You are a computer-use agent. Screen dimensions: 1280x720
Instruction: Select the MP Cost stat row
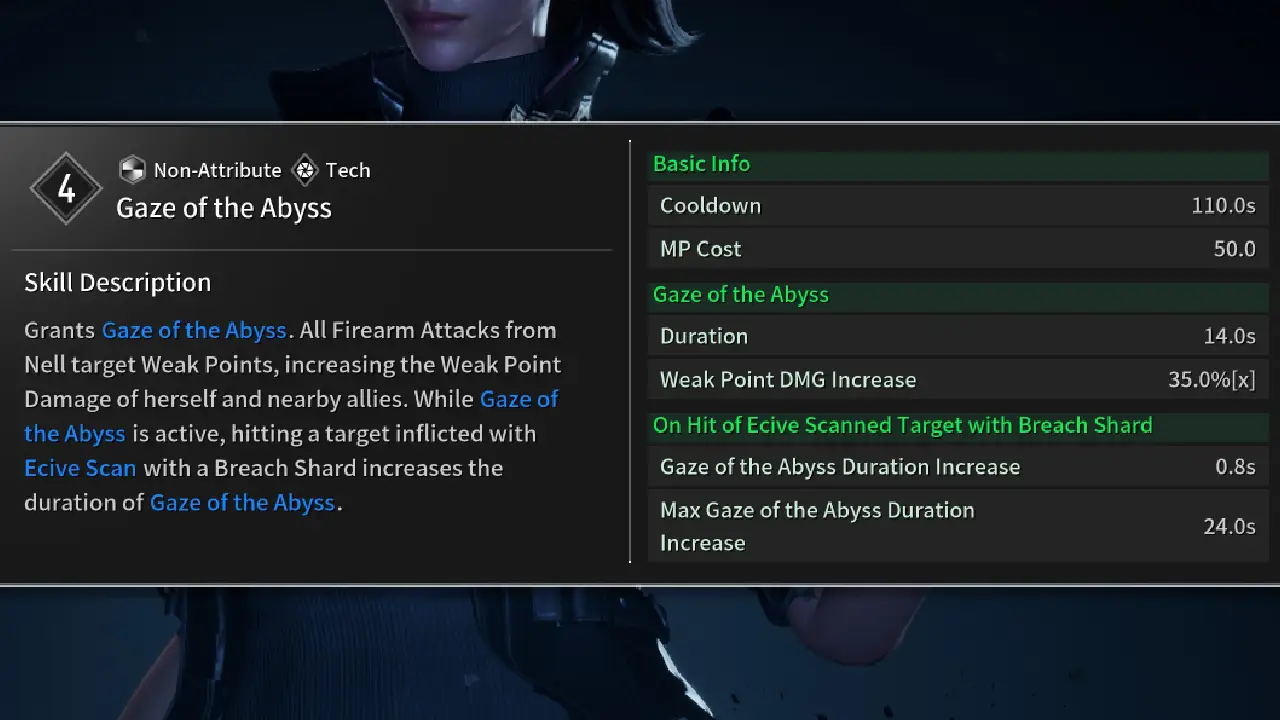coord(958,248)
